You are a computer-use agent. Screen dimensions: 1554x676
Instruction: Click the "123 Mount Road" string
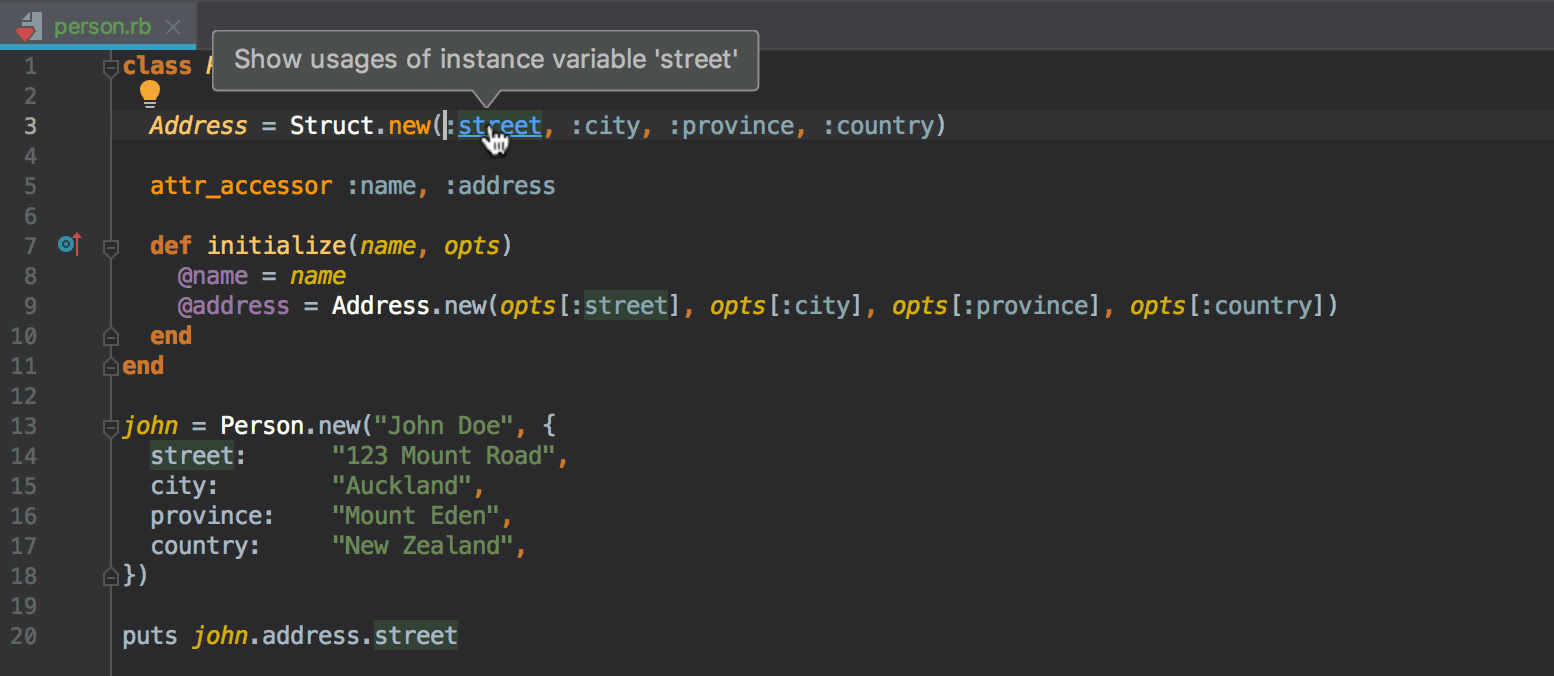[x=444, y=456]
